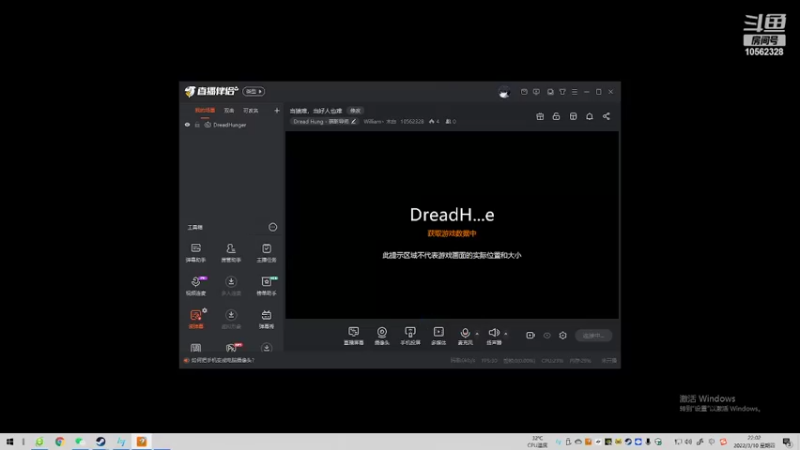Expand the microphone options arrow
The height and width of the screenshot is (450, 800).
(x=477, y=334)
